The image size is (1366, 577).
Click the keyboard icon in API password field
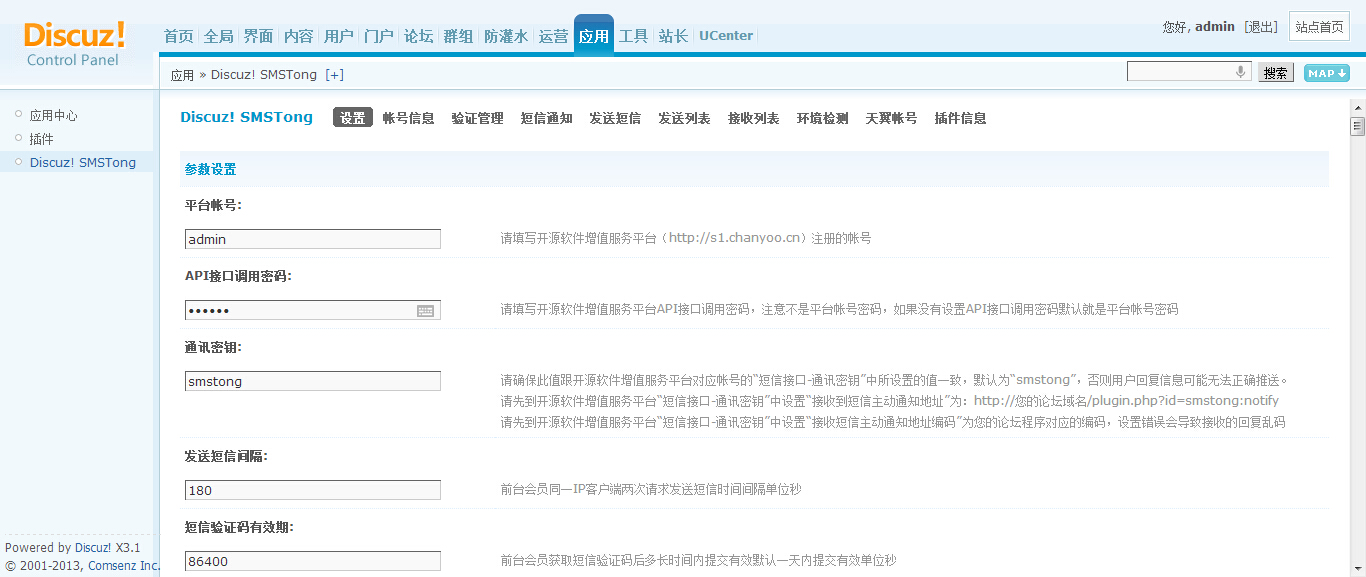point(426,311)
